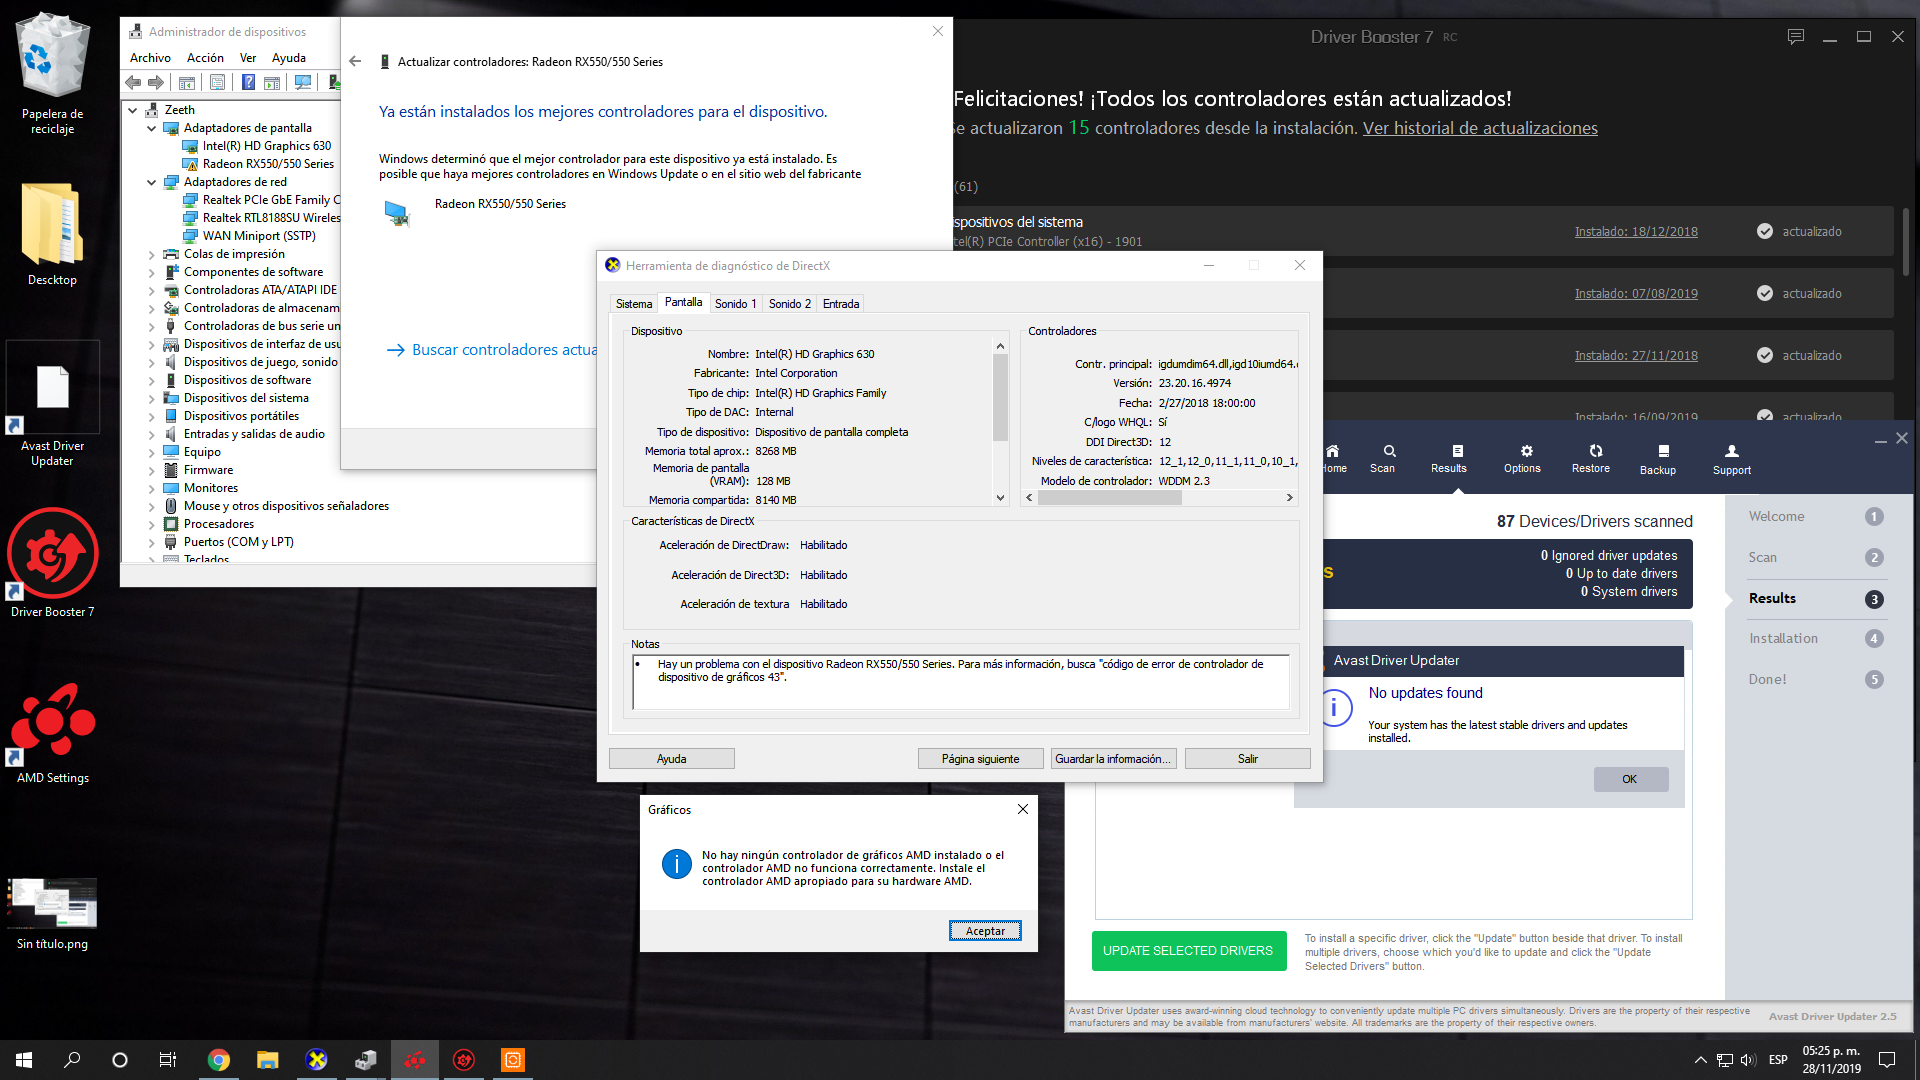Open the DirectX diagnostic taskbar icon
1920x1080 pixels.
pyautogui.click(x=316, y=1060)
